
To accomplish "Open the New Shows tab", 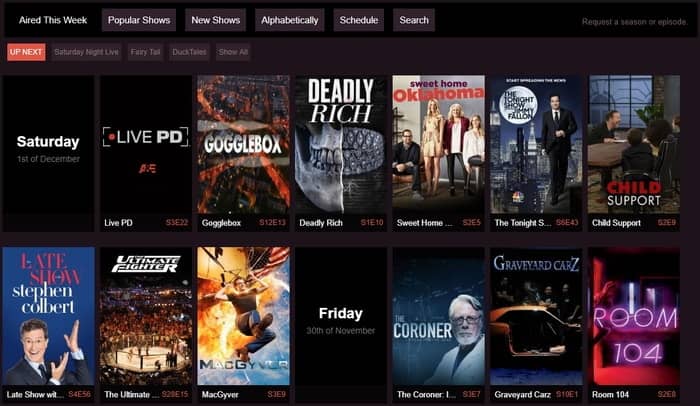I will coord(216,20).
